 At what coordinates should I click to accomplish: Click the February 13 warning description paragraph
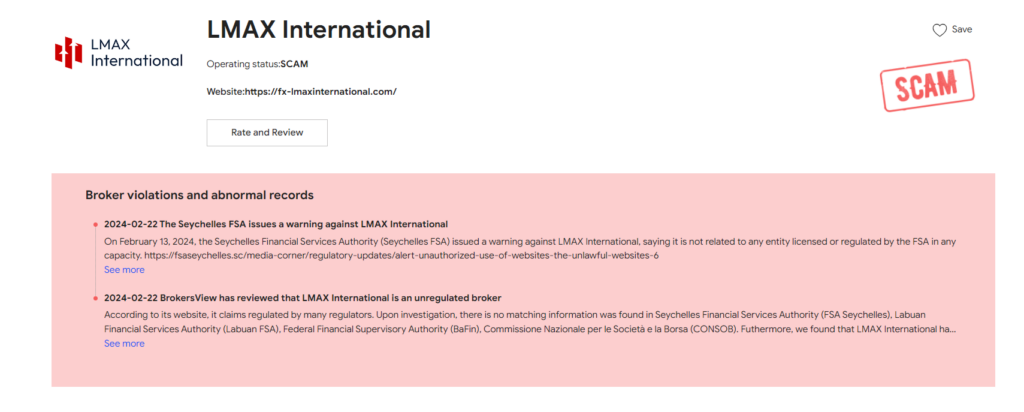point(500,241)
